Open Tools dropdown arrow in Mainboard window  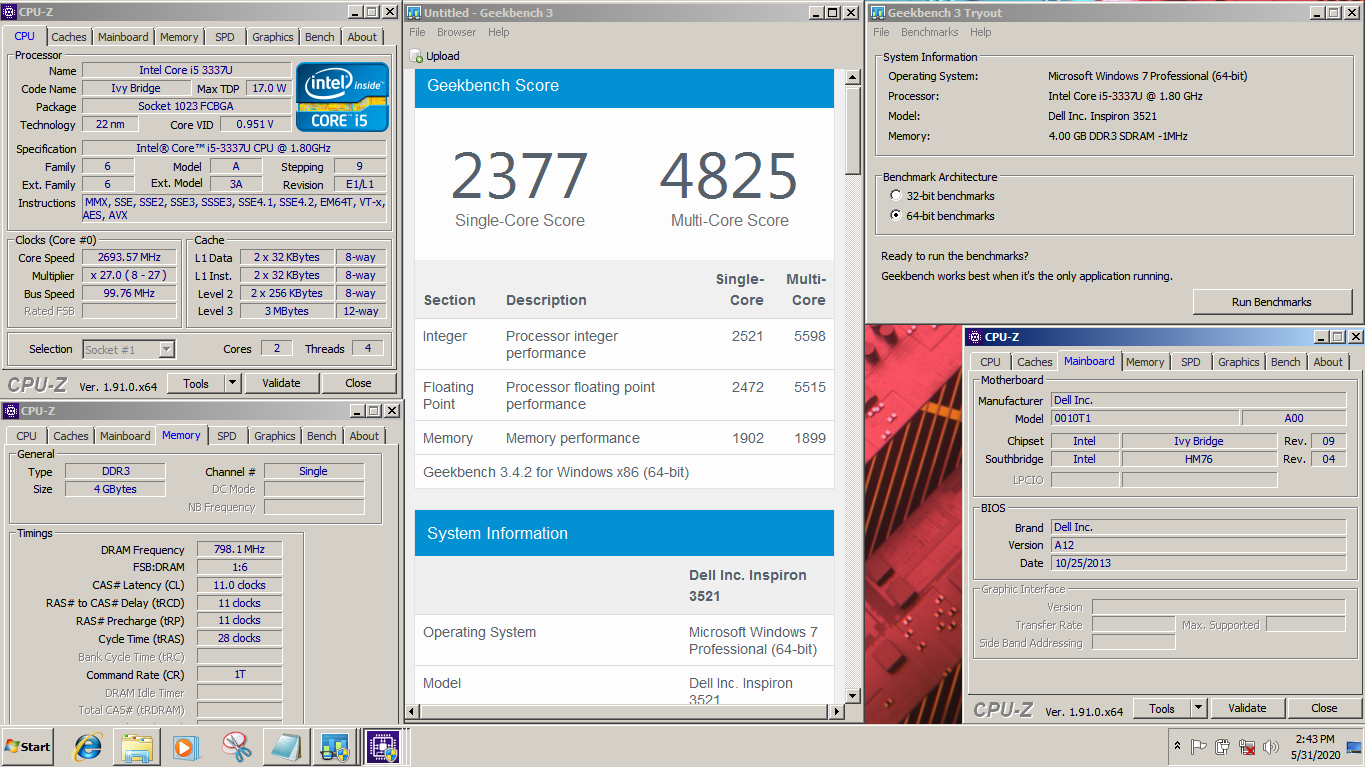tap(1198, 708)
